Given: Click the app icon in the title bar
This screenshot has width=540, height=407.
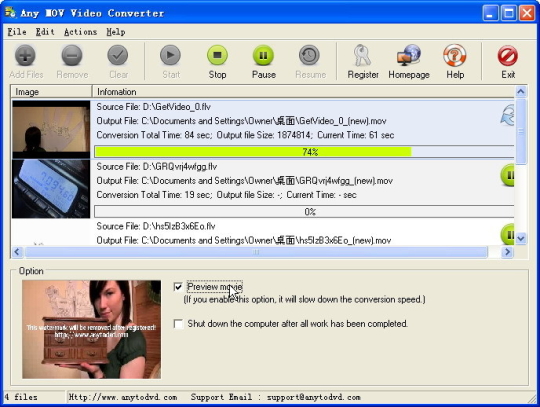Looking at the screenshot, I should click(10, 12).
